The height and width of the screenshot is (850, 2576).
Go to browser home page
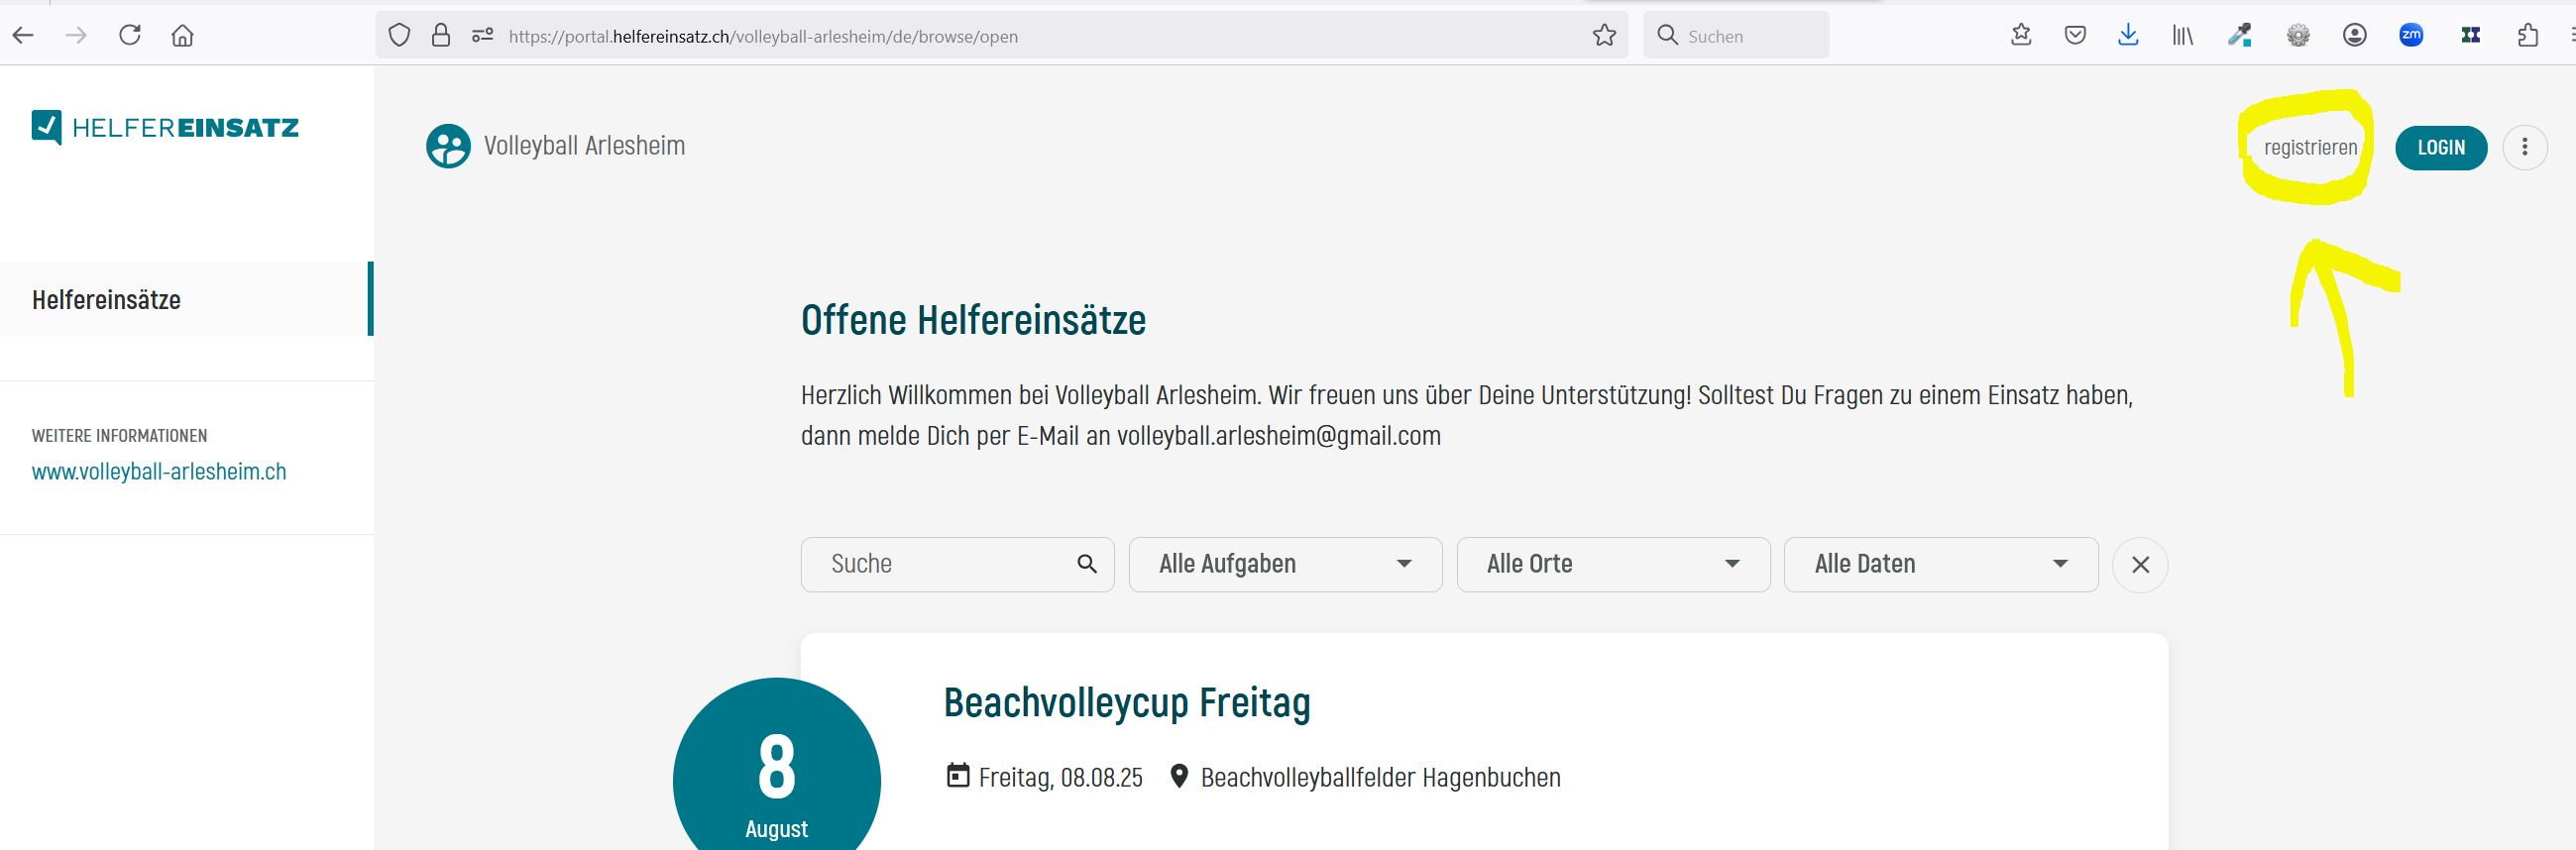pos(182,36)
